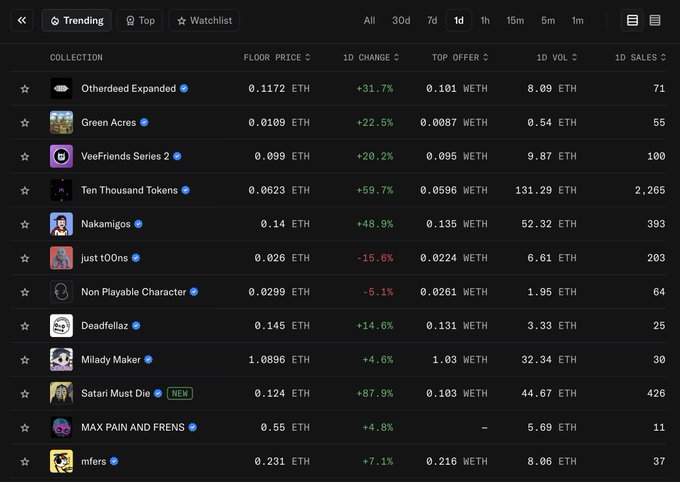Sort by 1D Sales column
This screenshot has width=680, height=482.
point(640,57)
